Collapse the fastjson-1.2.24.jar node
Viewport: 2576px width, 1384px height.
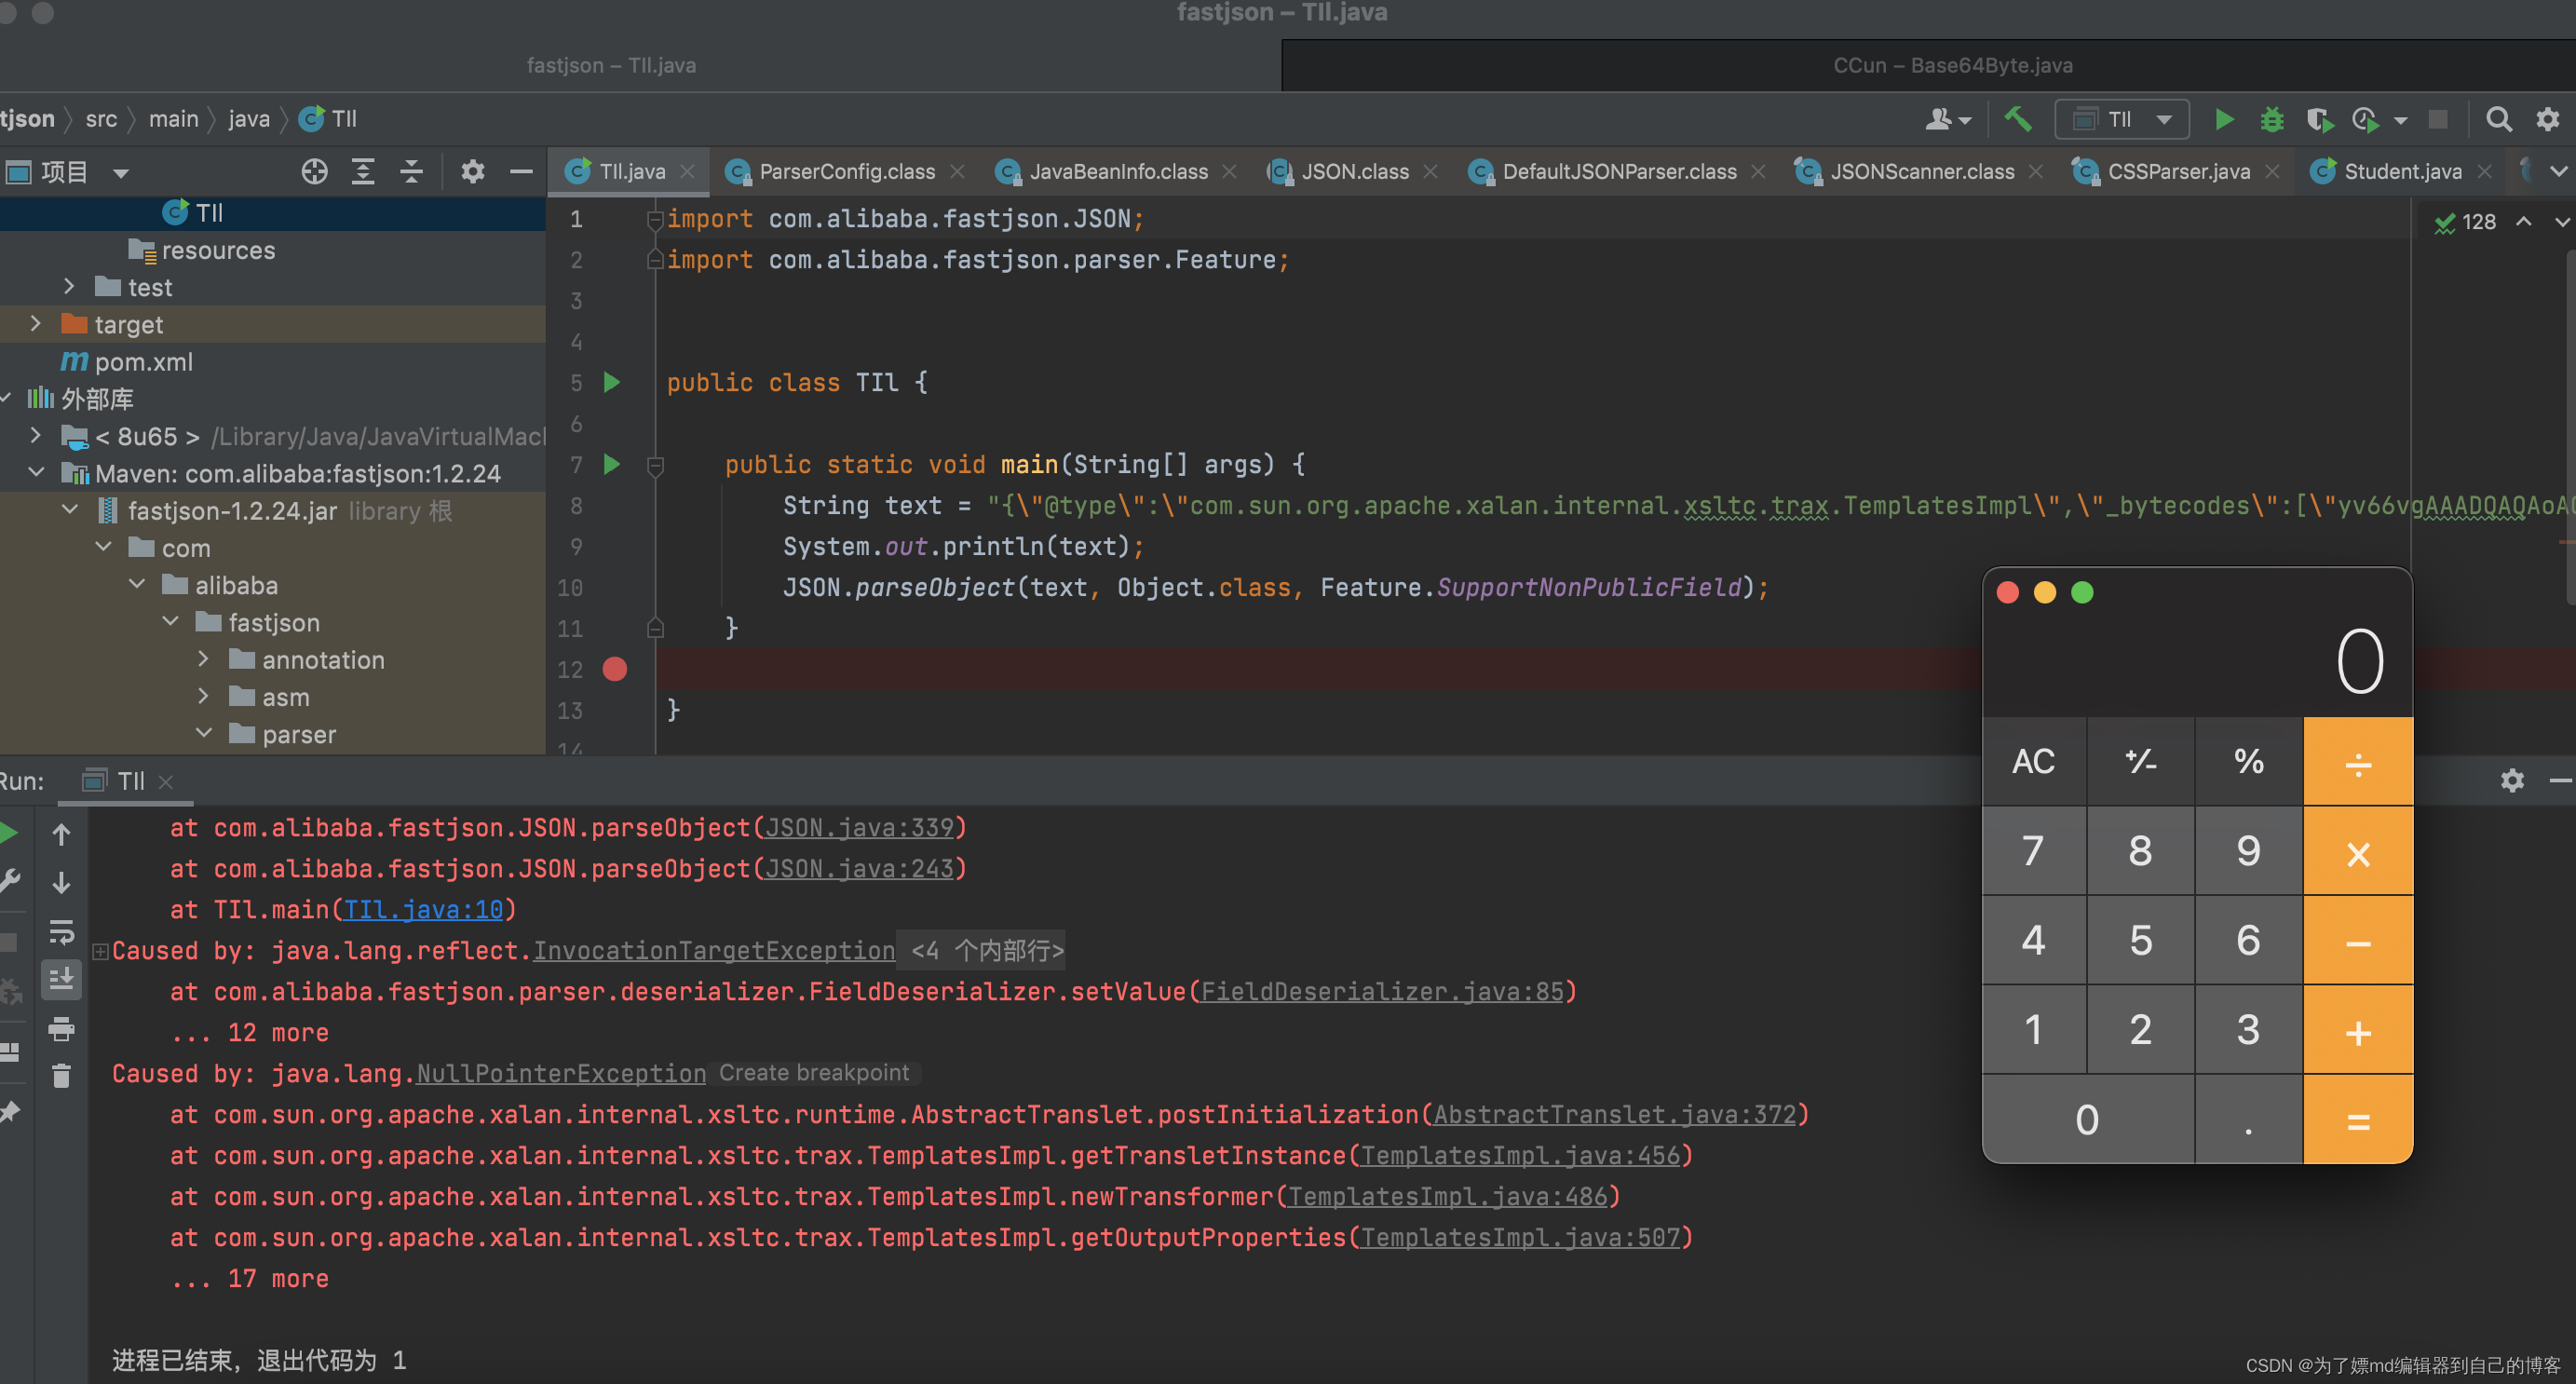pyautogui.click(x=69, y=510)
